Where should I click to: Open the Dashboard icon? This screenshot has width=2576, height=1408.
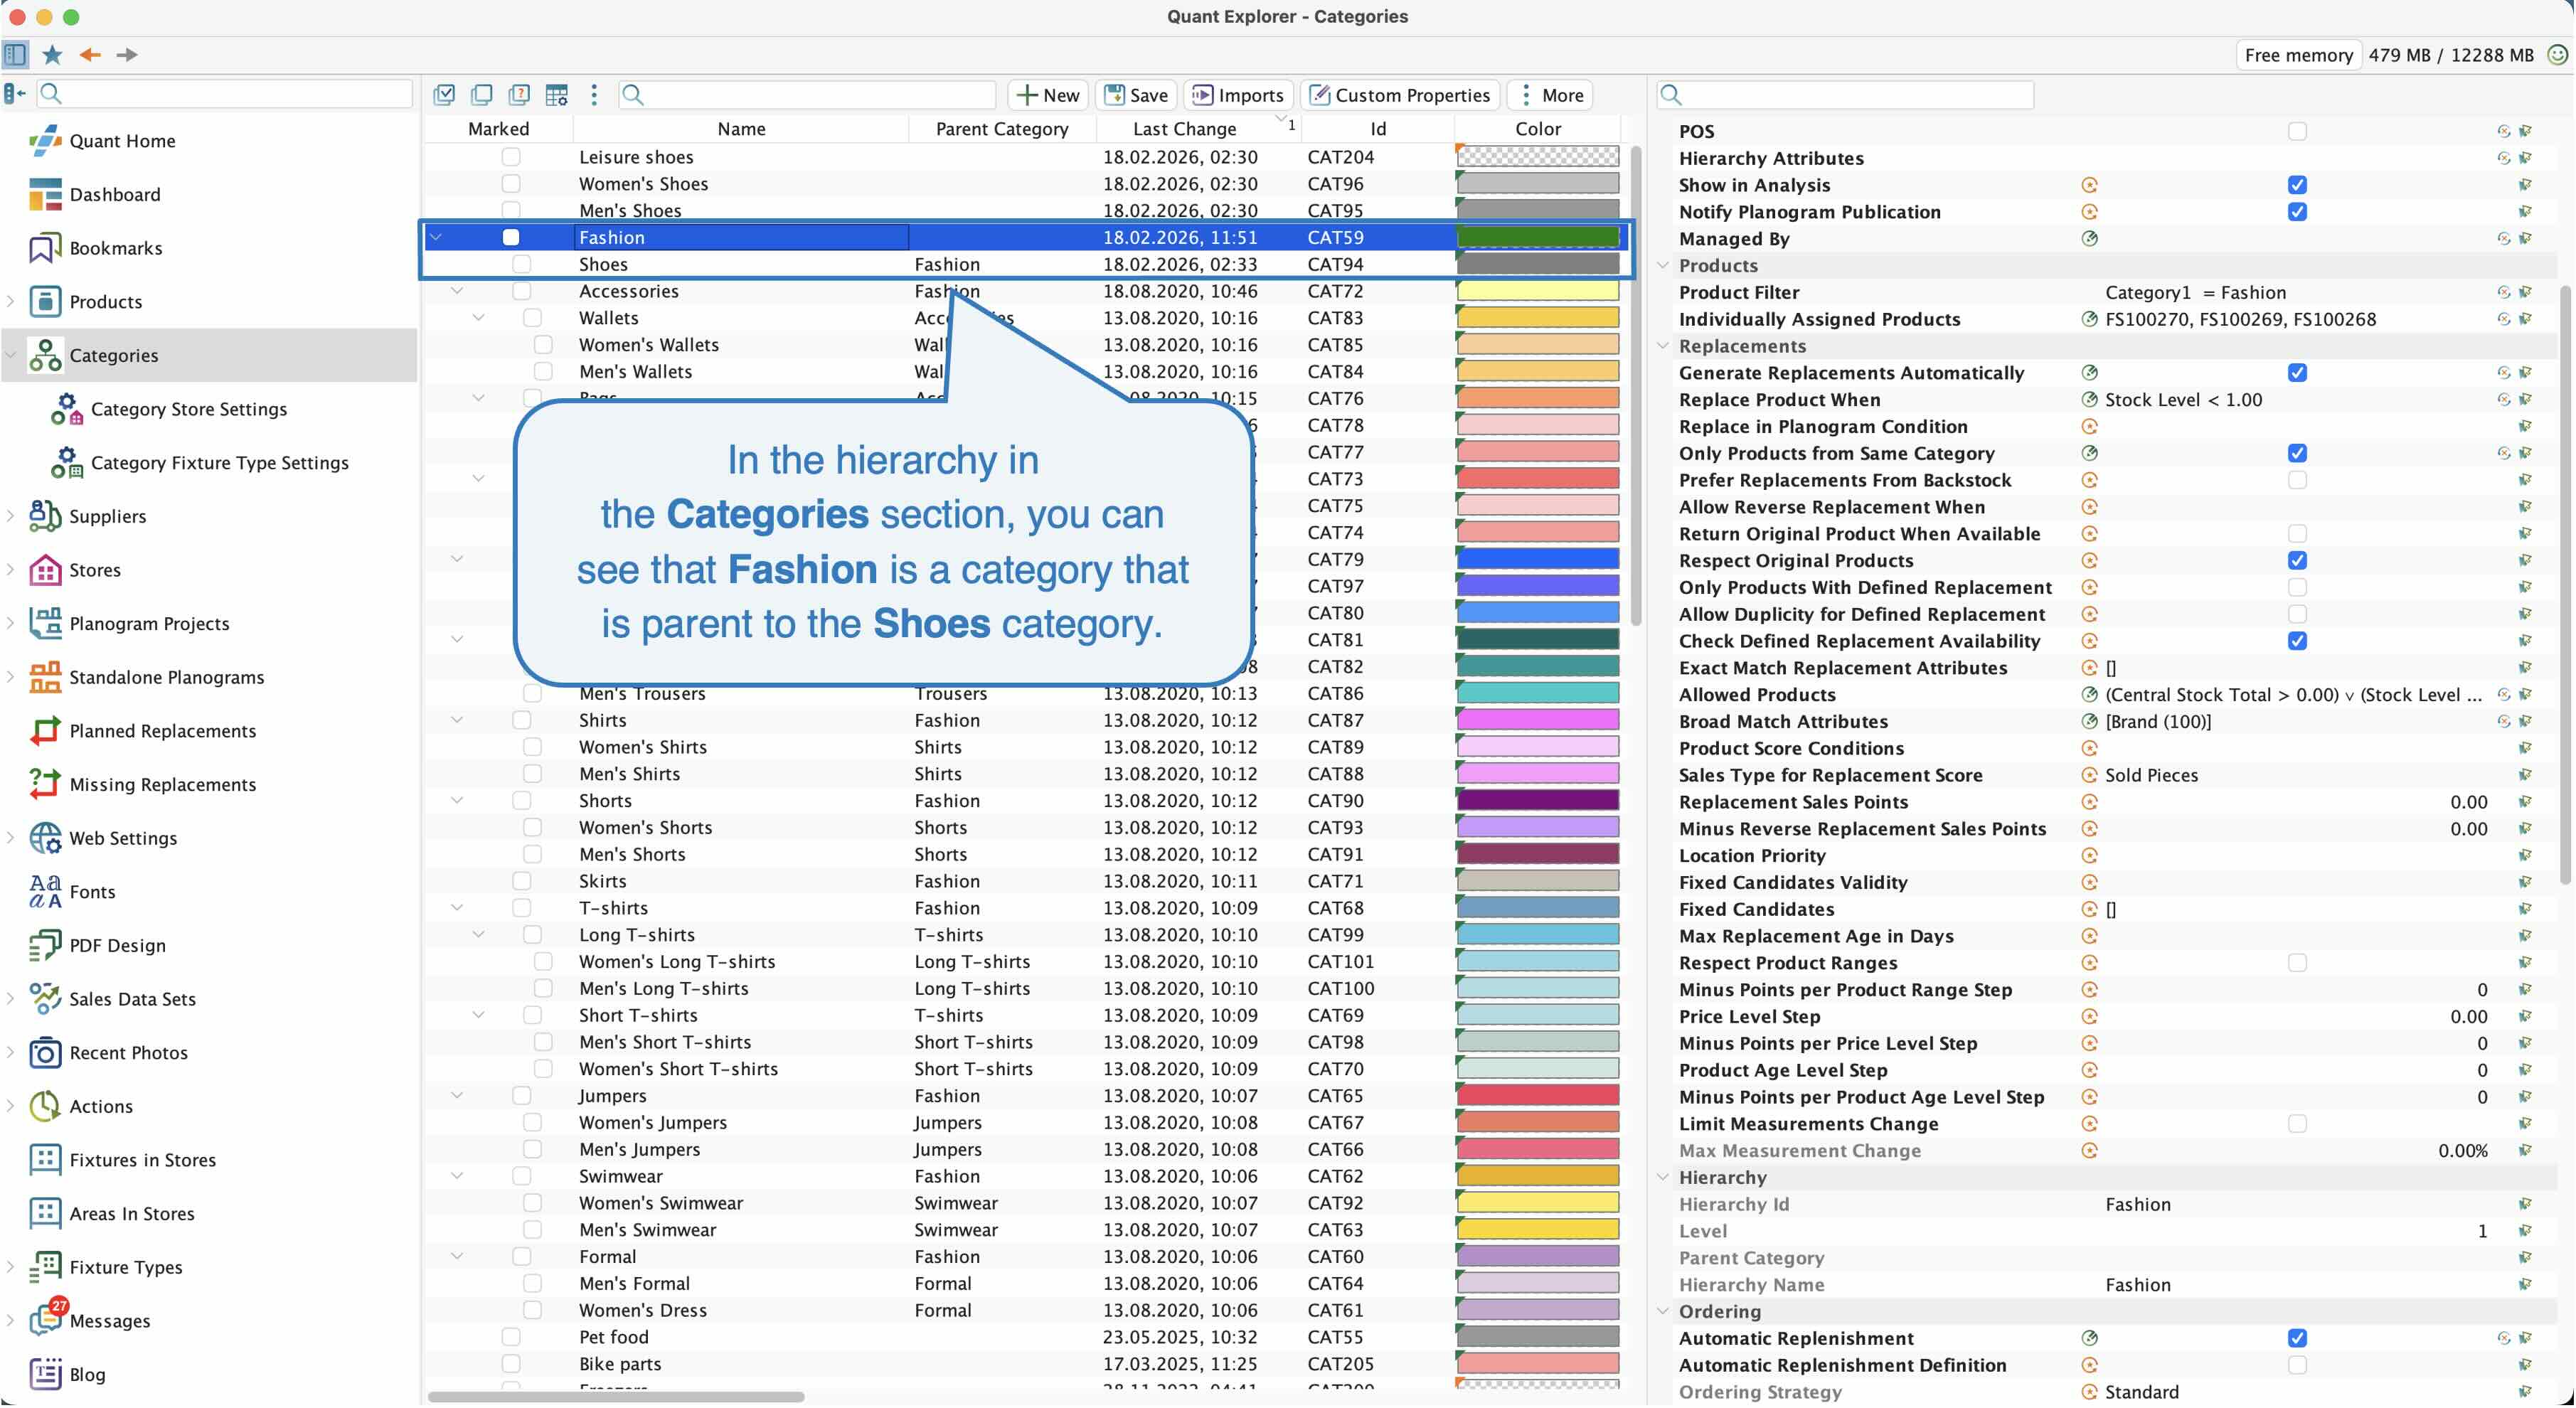[45, 195]
